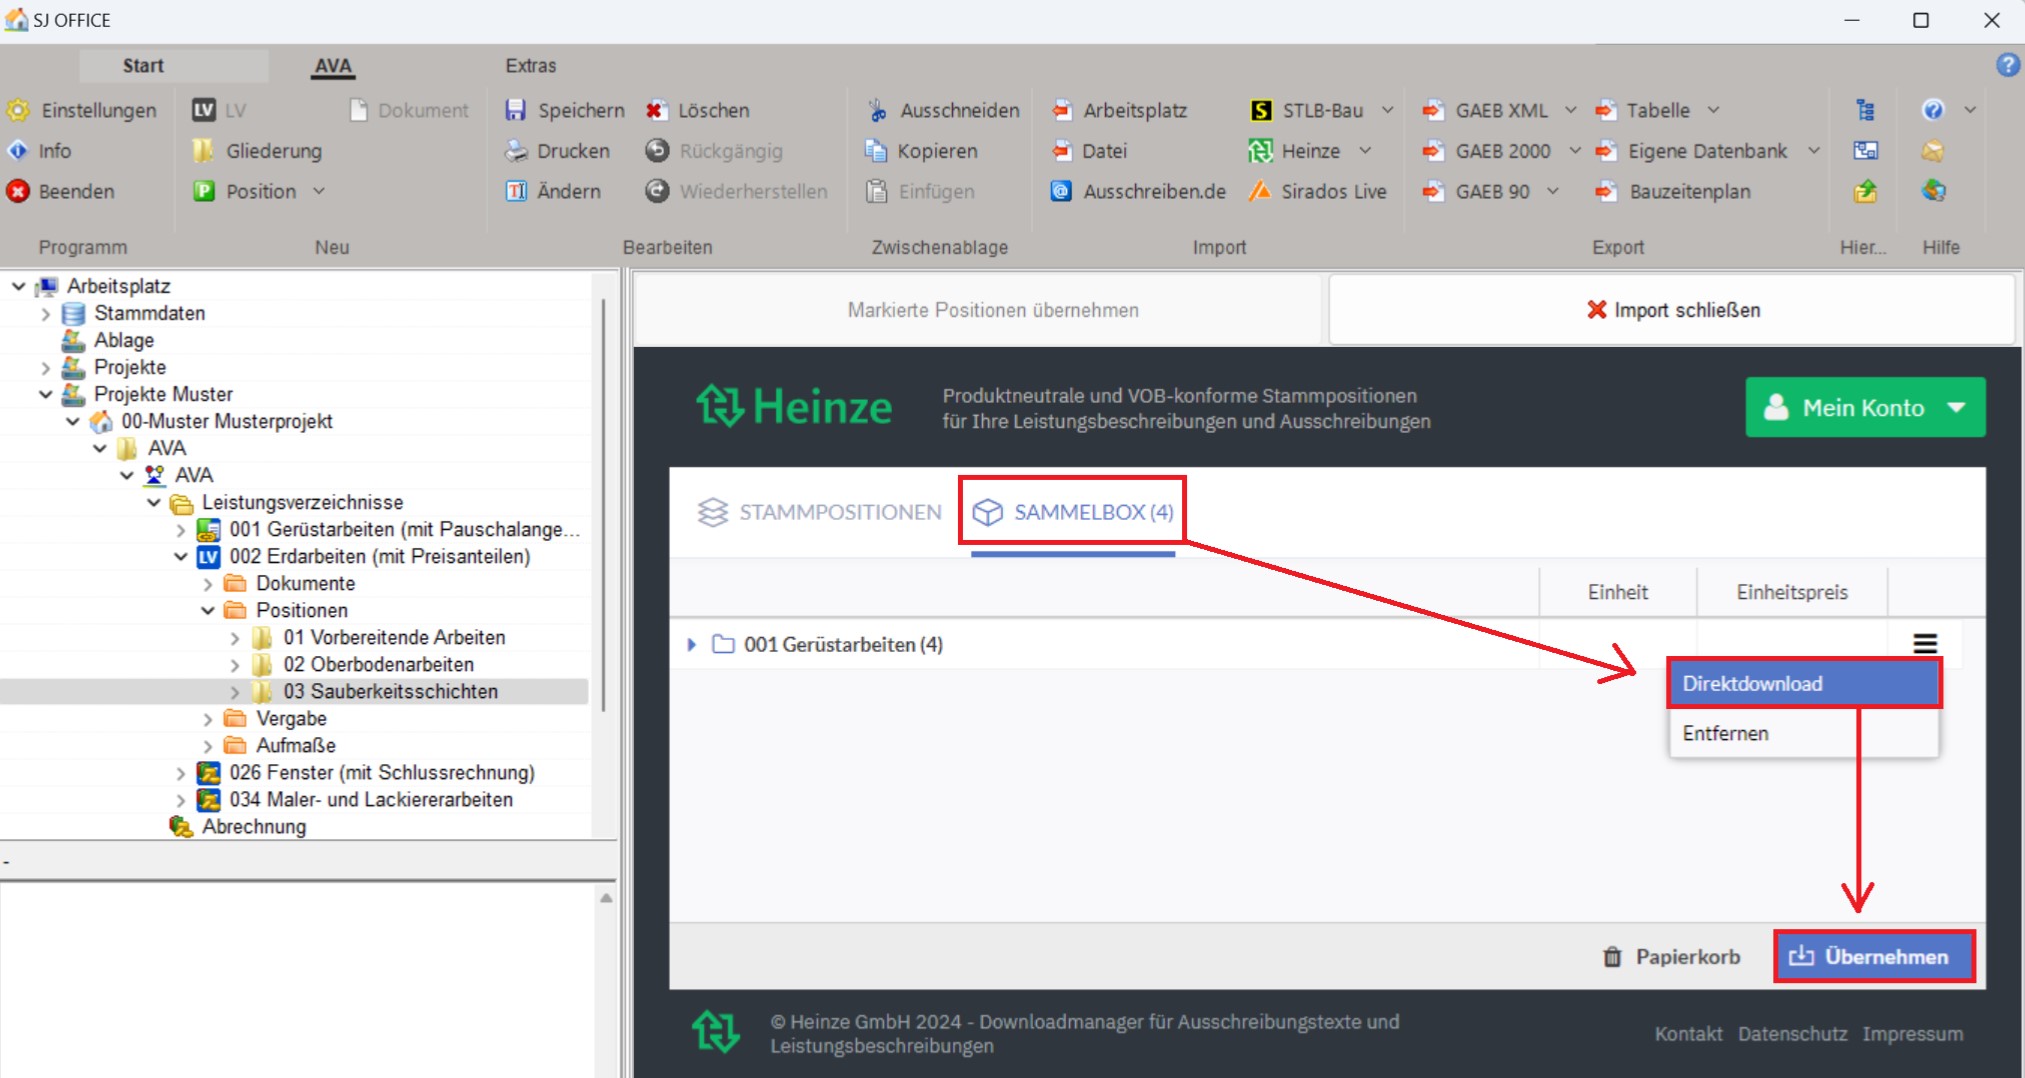Click the Speichern disk icon
The image size is (2025, 1078).
(515, 110)
